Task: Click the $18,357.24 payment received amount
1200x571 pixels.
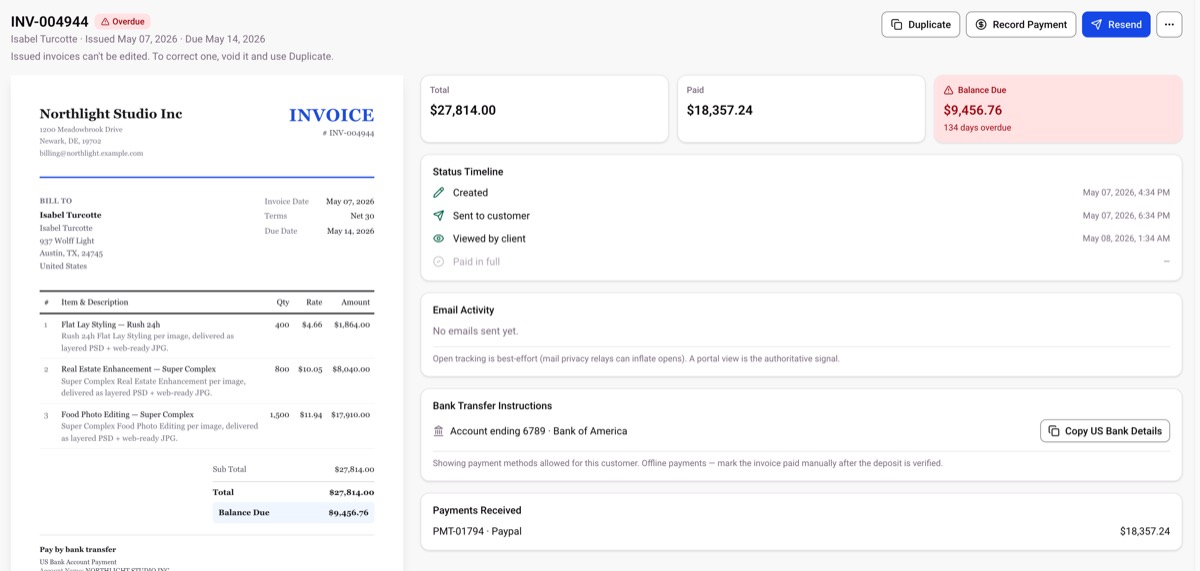Action: pos(1145,531)
